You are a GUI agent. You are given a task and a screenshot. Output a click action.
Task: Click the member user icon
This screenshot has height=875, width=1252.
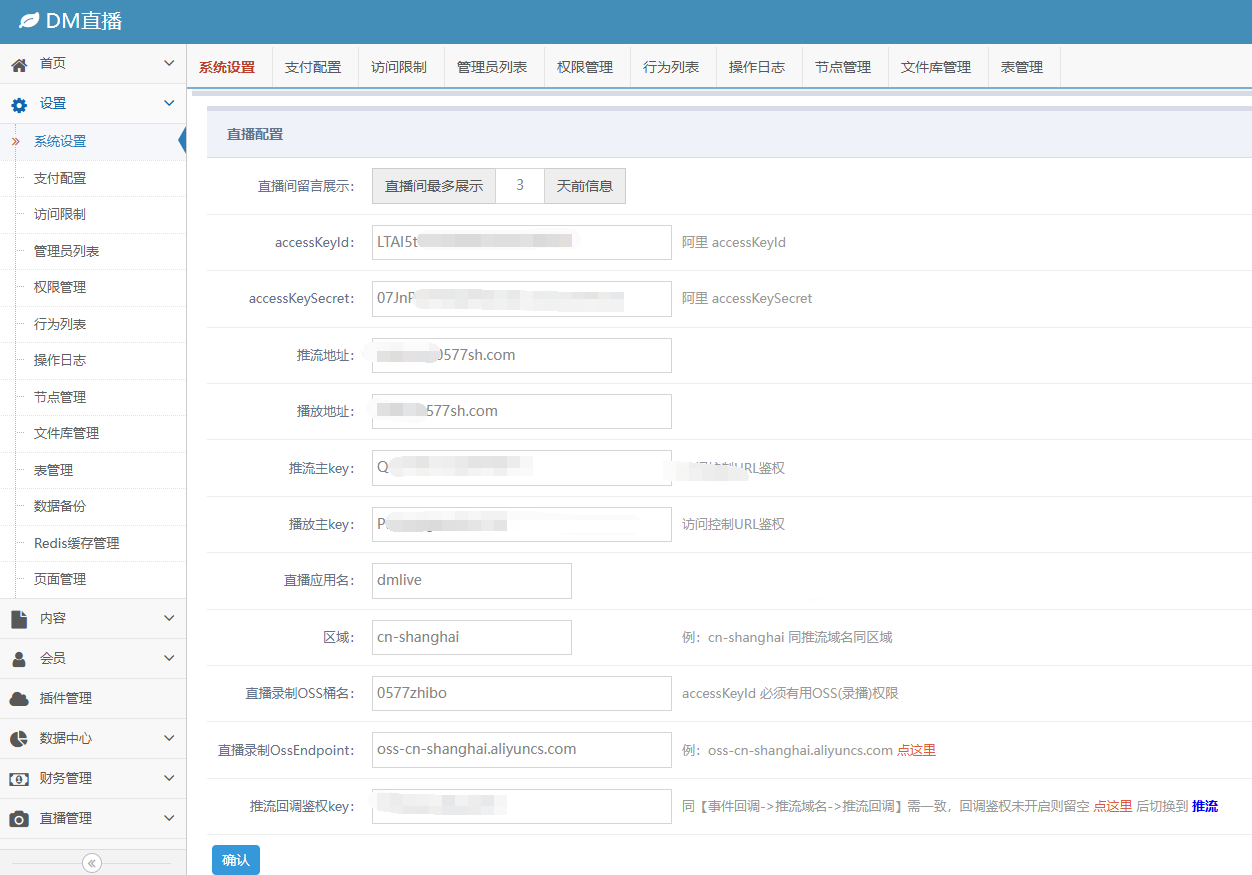point(19,659)
